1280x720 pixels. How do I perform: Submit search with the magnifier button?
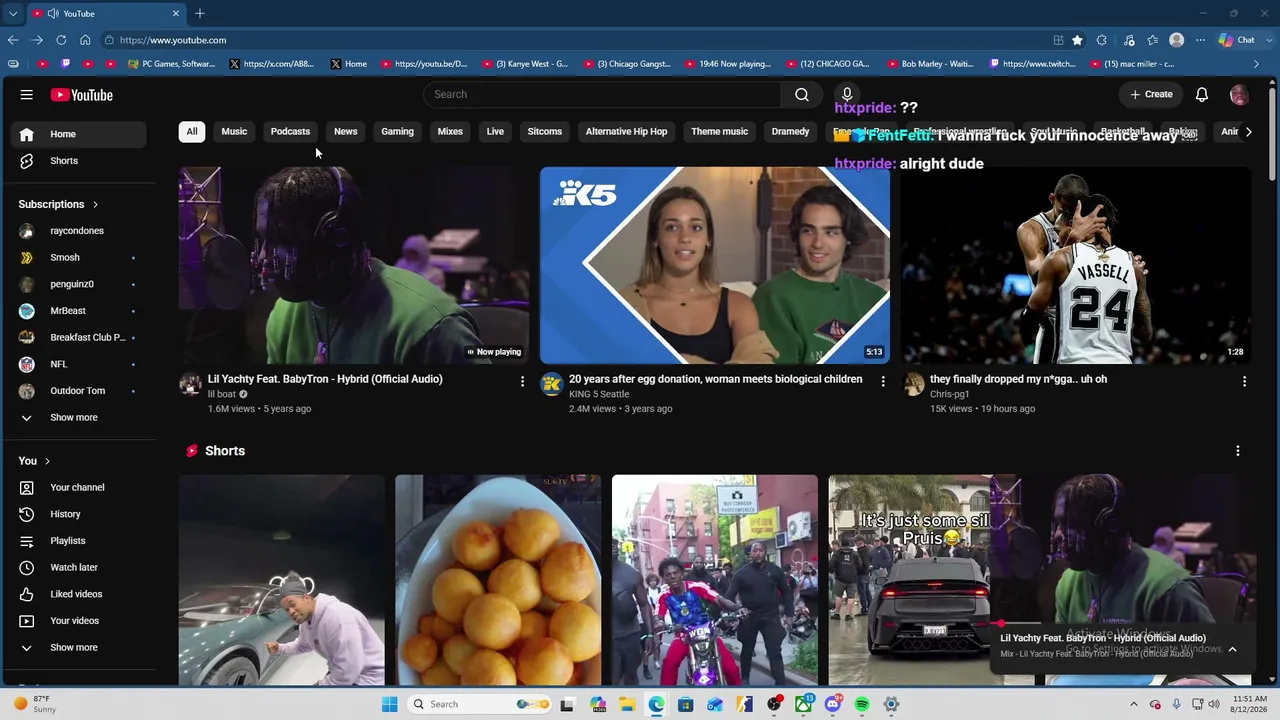tap(802, 94)
